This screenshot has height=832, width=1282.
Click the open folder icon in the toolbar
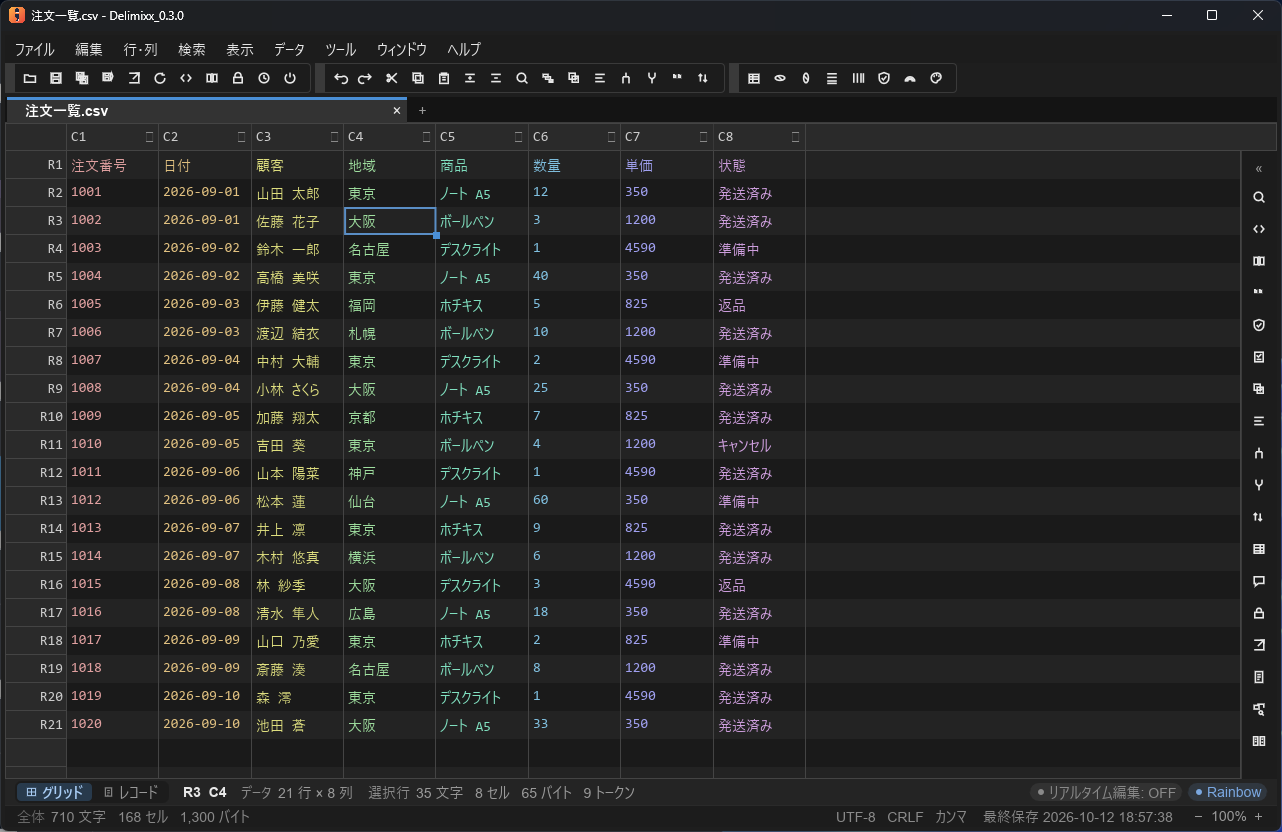tap(30, 78)
